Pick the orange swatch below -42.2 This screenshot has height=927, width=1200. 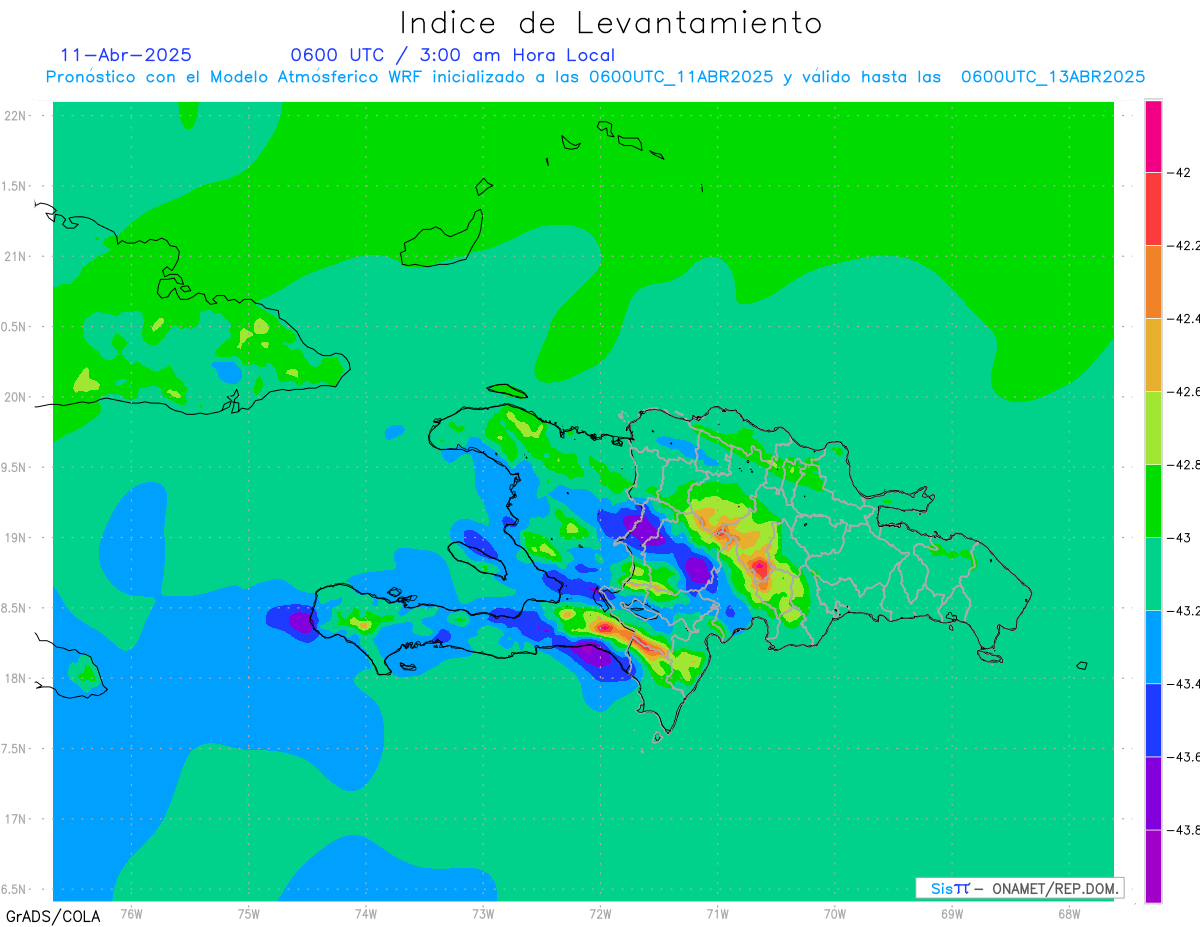point(1153,282)
